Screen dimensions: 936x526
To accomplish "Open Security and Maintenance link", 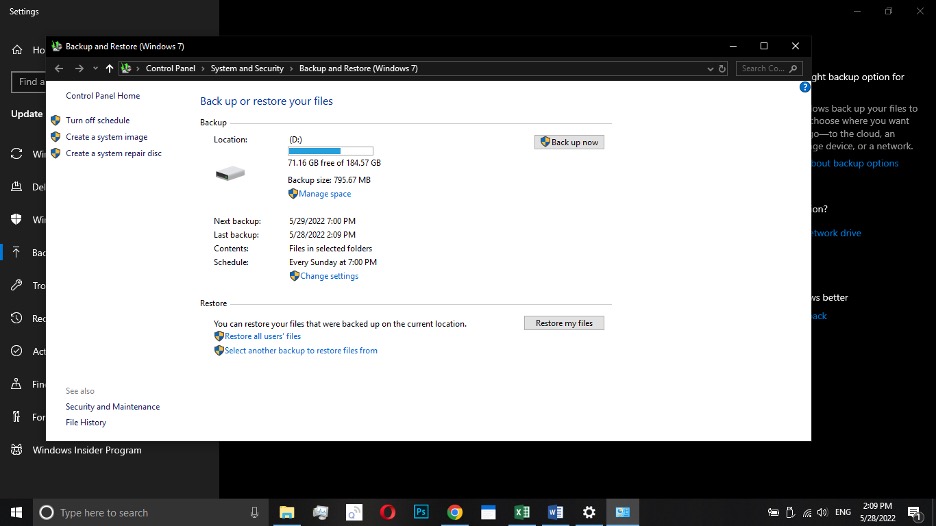I will click(x=112, y=407).
